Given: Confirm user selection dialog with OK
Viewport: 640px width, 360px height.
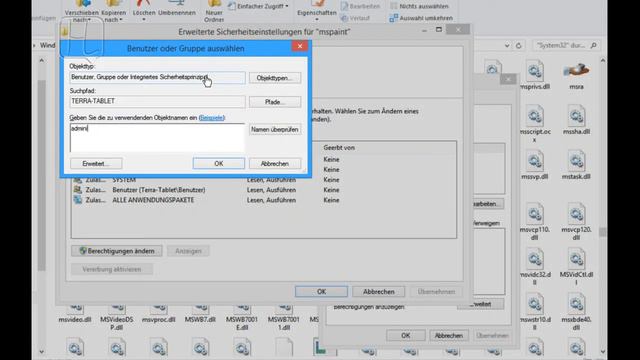Looking at the screenshot, I should coord(219,163).
